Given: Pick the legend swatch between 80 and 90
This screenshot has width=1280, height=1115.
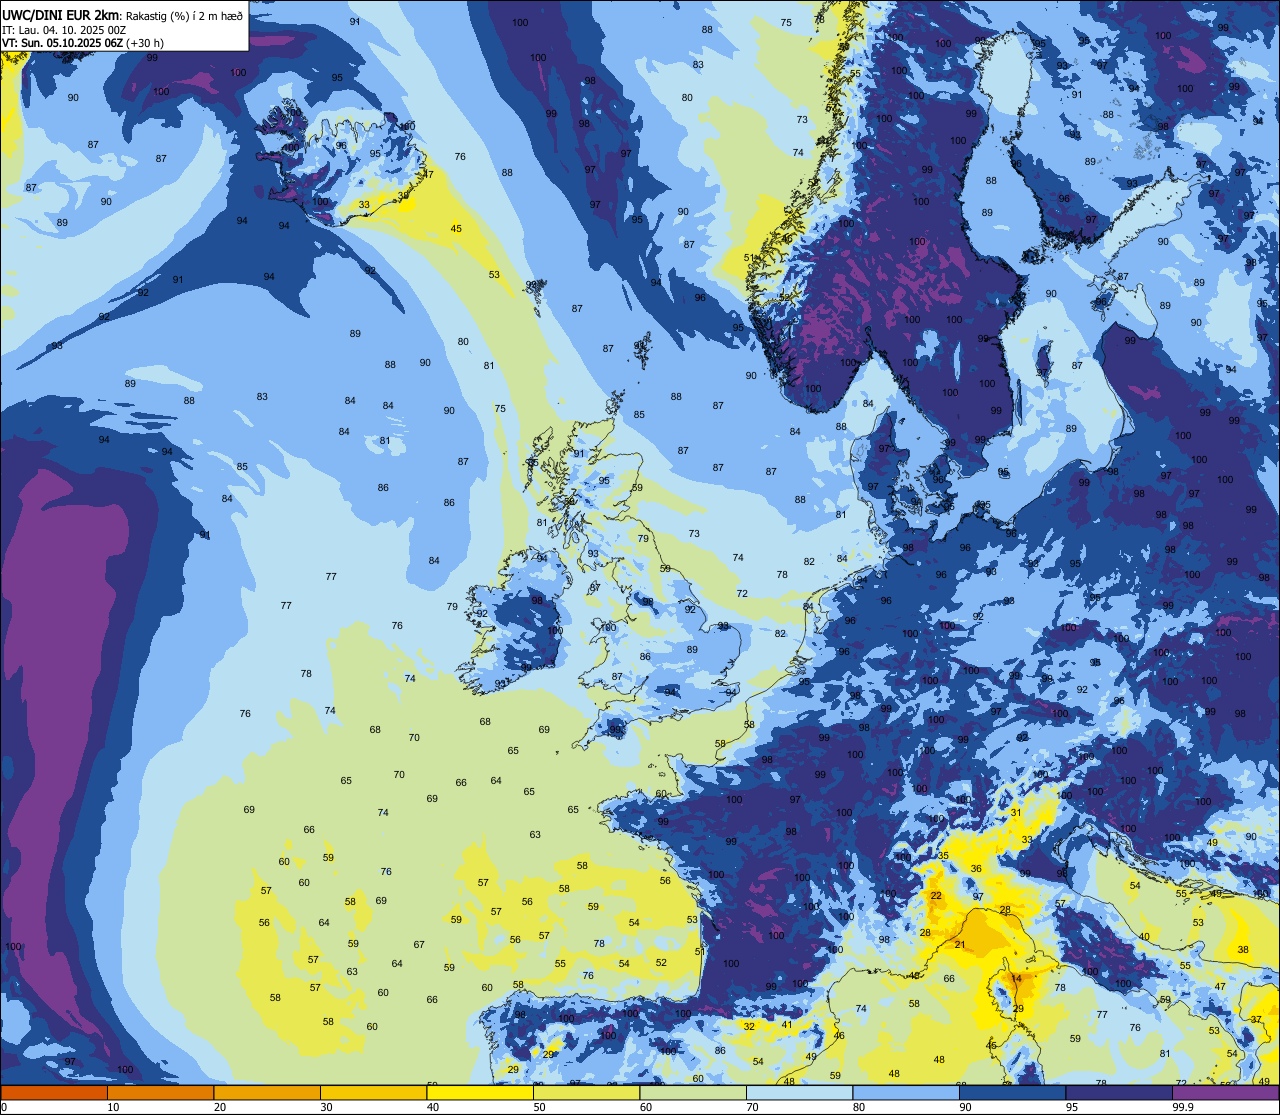Looking at the screenshot, I should click(906, 1093).
